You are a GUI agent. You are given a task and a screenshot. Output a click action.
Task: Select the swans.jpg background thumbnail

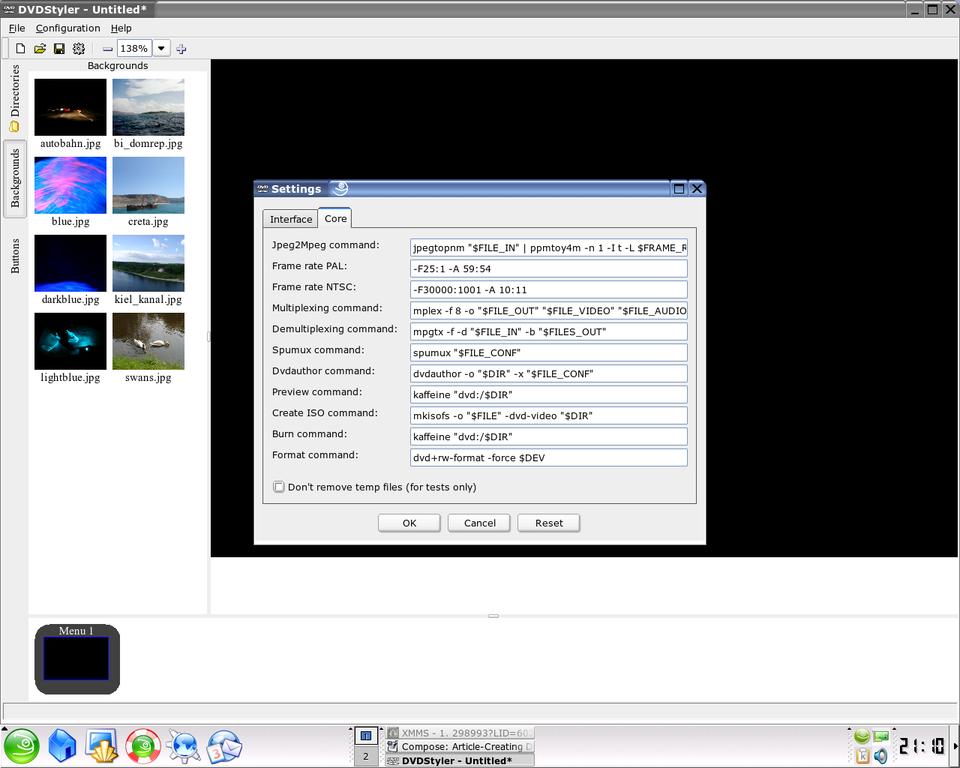point(148,341)
